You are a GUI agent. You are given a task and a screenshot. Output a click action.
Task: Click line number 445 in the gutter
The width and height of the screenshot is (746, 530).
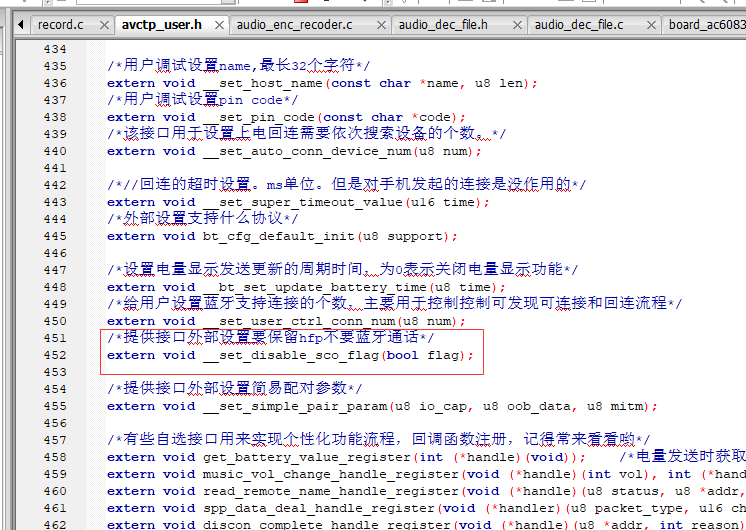coord(55,236)
